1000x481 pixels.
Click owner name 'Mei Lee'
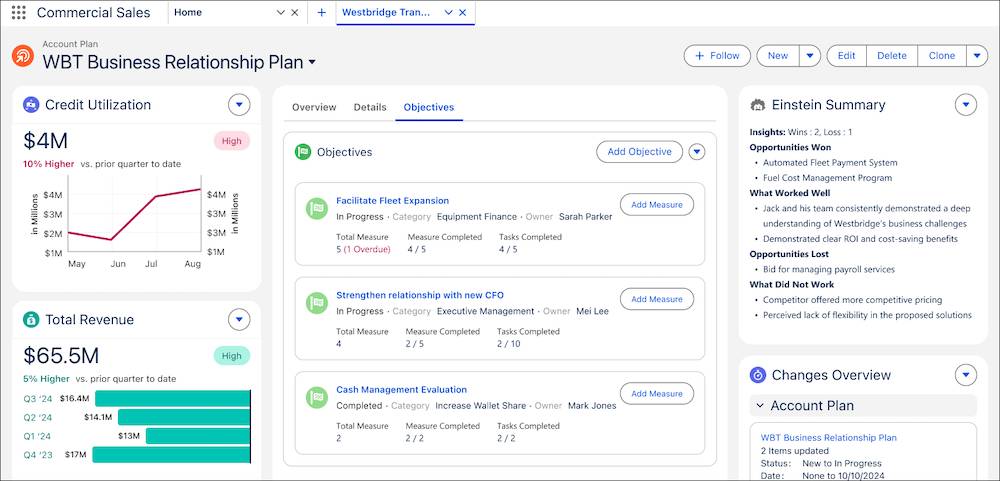click(x=592, y=311)
